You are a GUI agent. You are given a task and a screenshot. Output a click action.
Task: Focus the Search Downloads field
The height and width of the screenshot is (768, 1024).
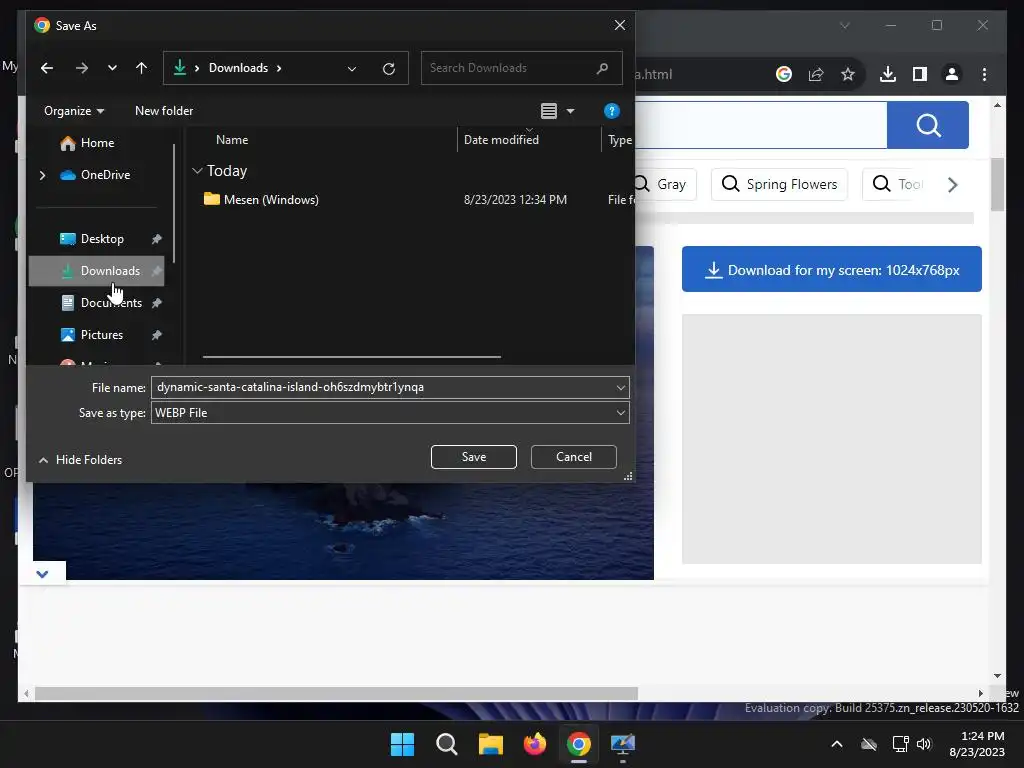pyautogui.click(x=521, y=68)
